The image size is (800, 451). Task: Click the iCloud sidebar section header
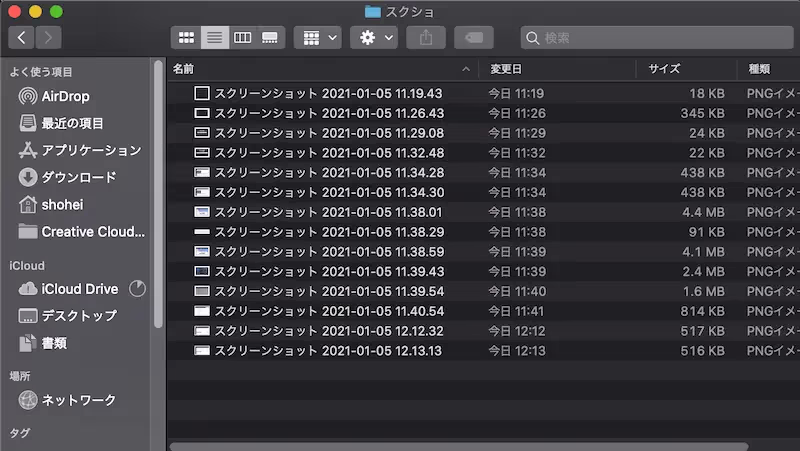tap(27, 266)
